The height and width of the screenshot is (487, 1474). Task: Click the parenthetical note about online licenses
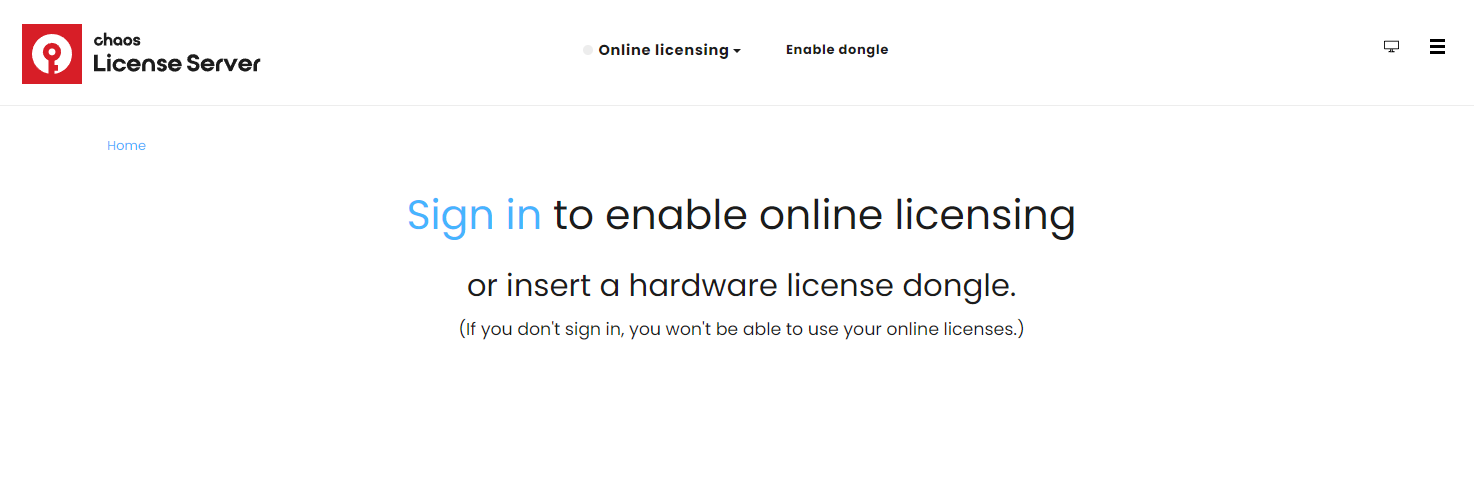pyautogui.click(x=741, y=328)
